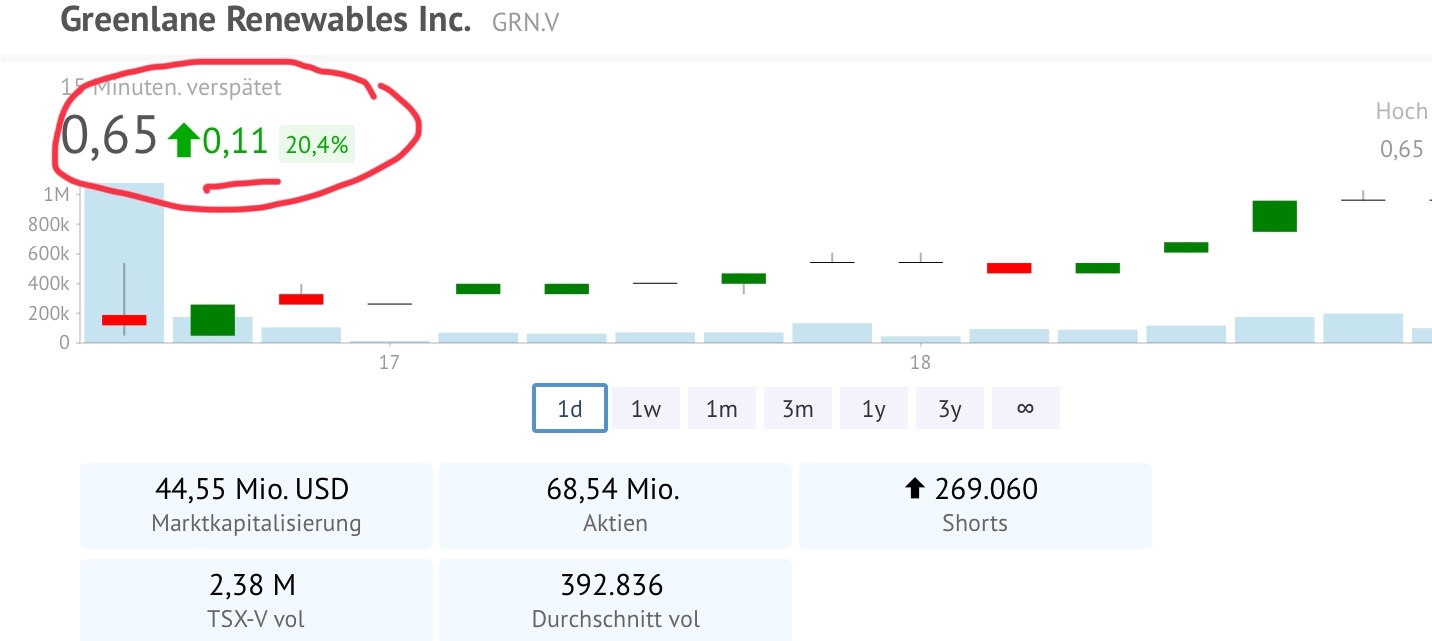The image size is (1432, 641).
Task: Select the large green candlestick near the chart's right
Action: 1273,215
